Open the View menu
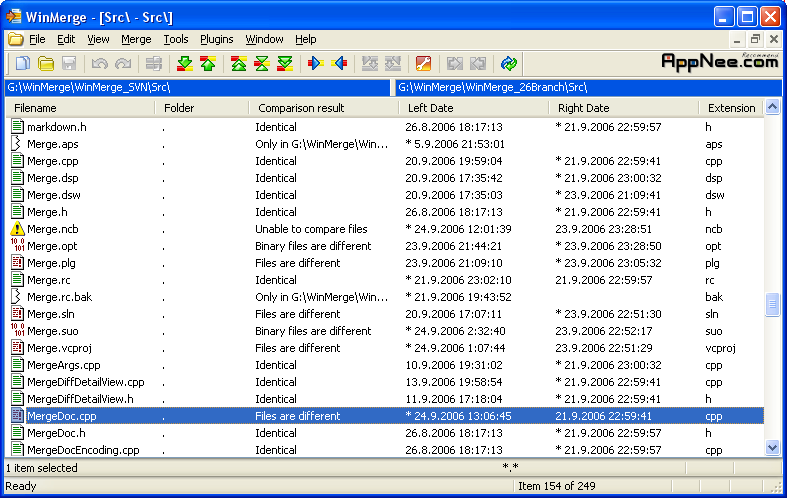This screenshot has height=498, width=787. [x=98, y=39]
